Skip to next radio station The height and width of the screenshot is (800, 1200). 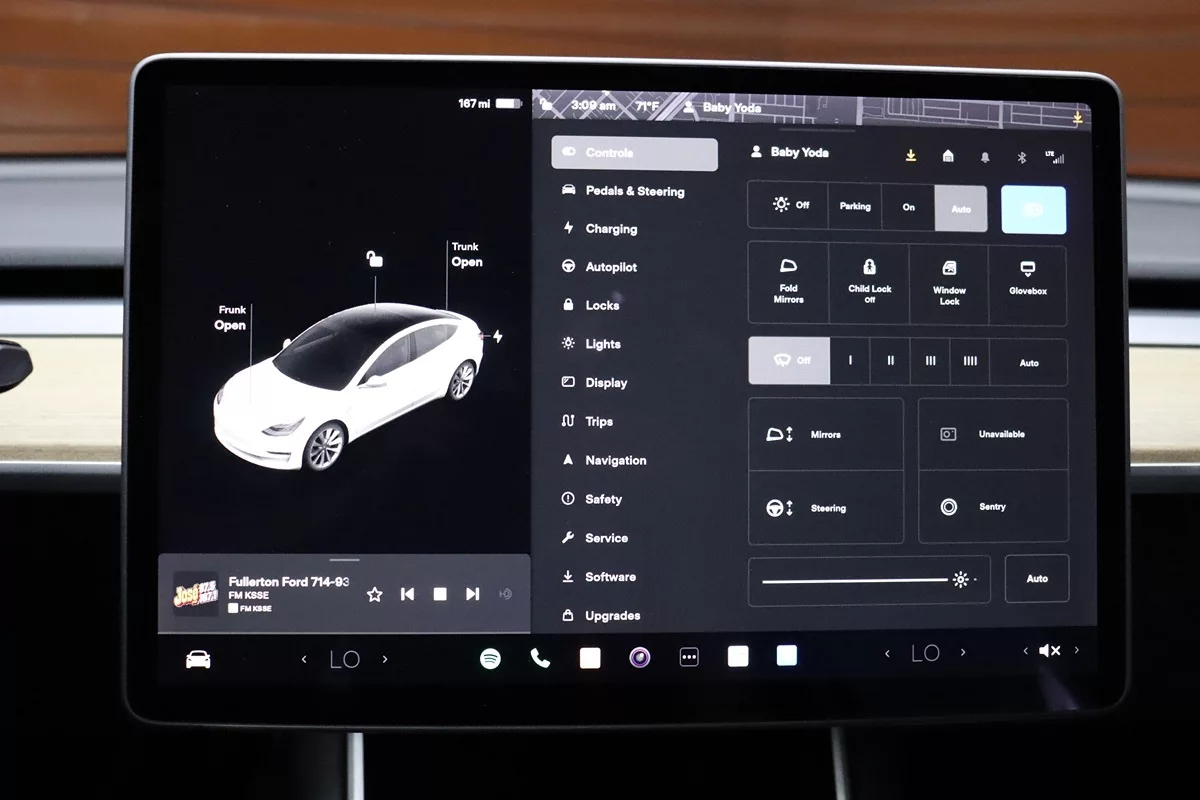(472, 594)
